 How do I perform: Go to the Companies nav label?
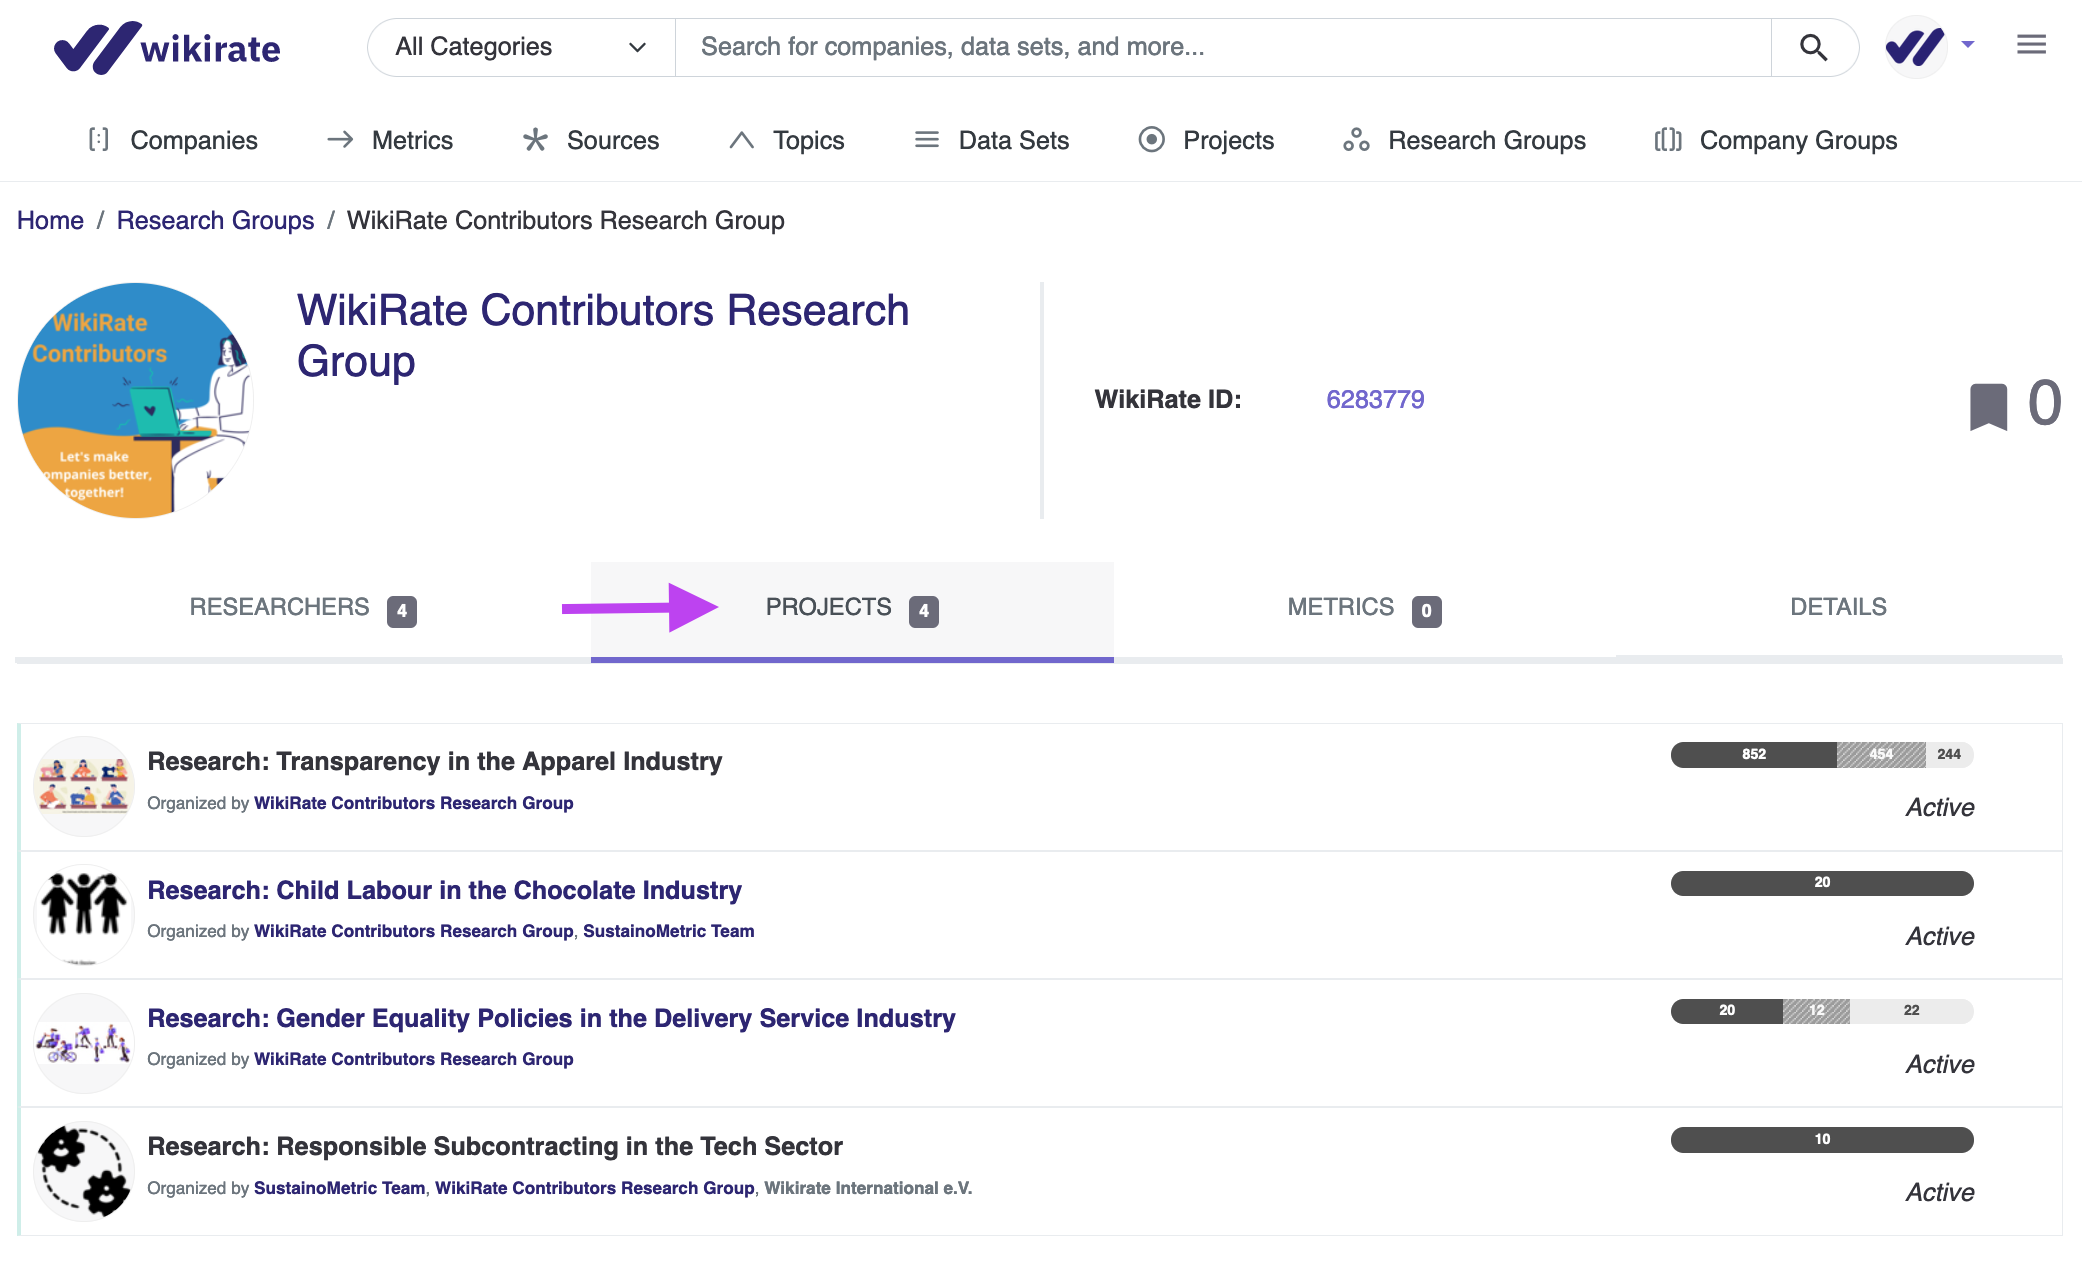[x=194, y=140]
